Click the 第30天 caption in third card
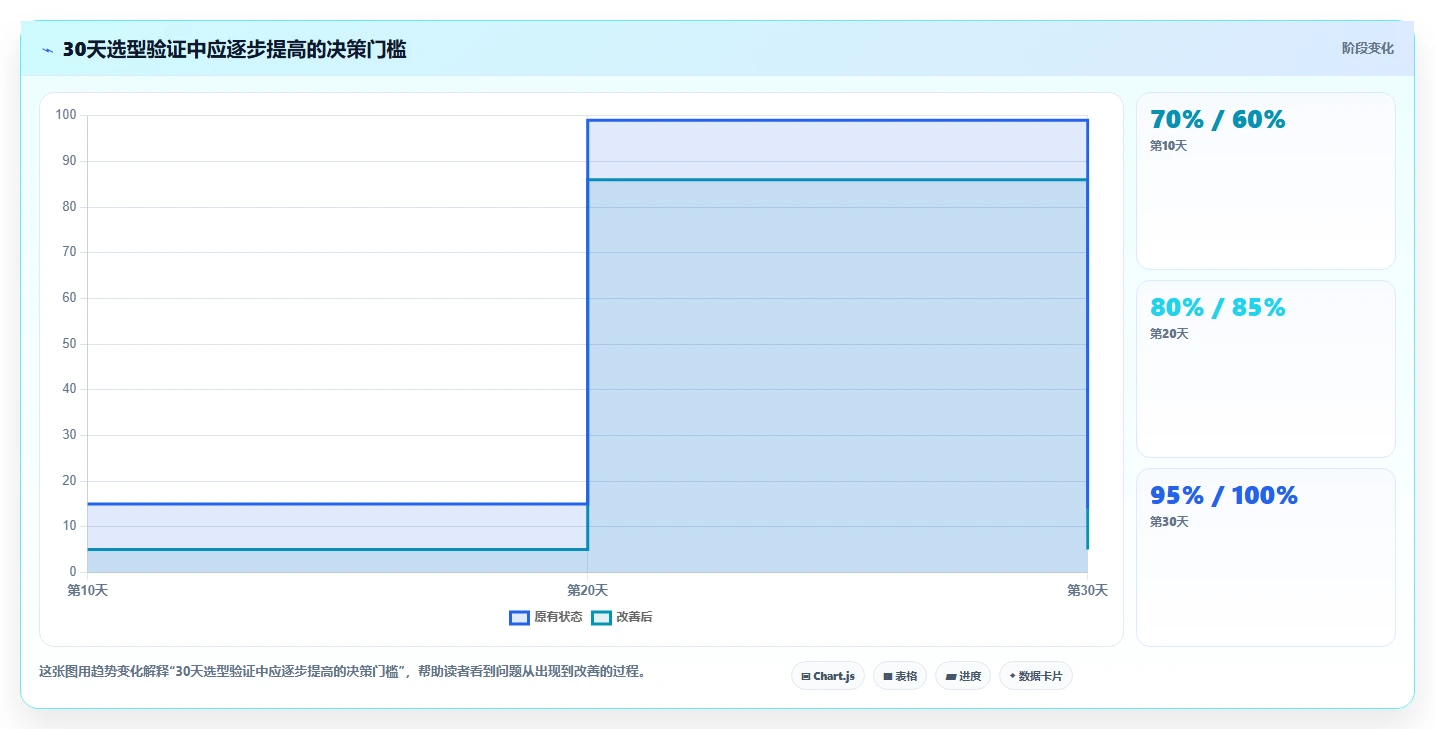The image size is (1435, 729). click(1169, 522)
